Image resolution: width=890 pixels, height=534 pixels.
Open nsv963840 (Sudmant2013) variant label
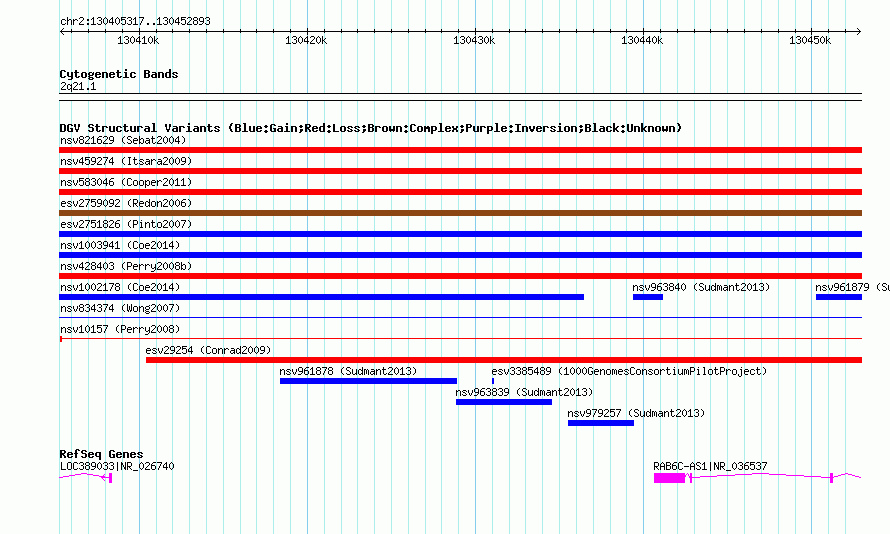(701, 287)
